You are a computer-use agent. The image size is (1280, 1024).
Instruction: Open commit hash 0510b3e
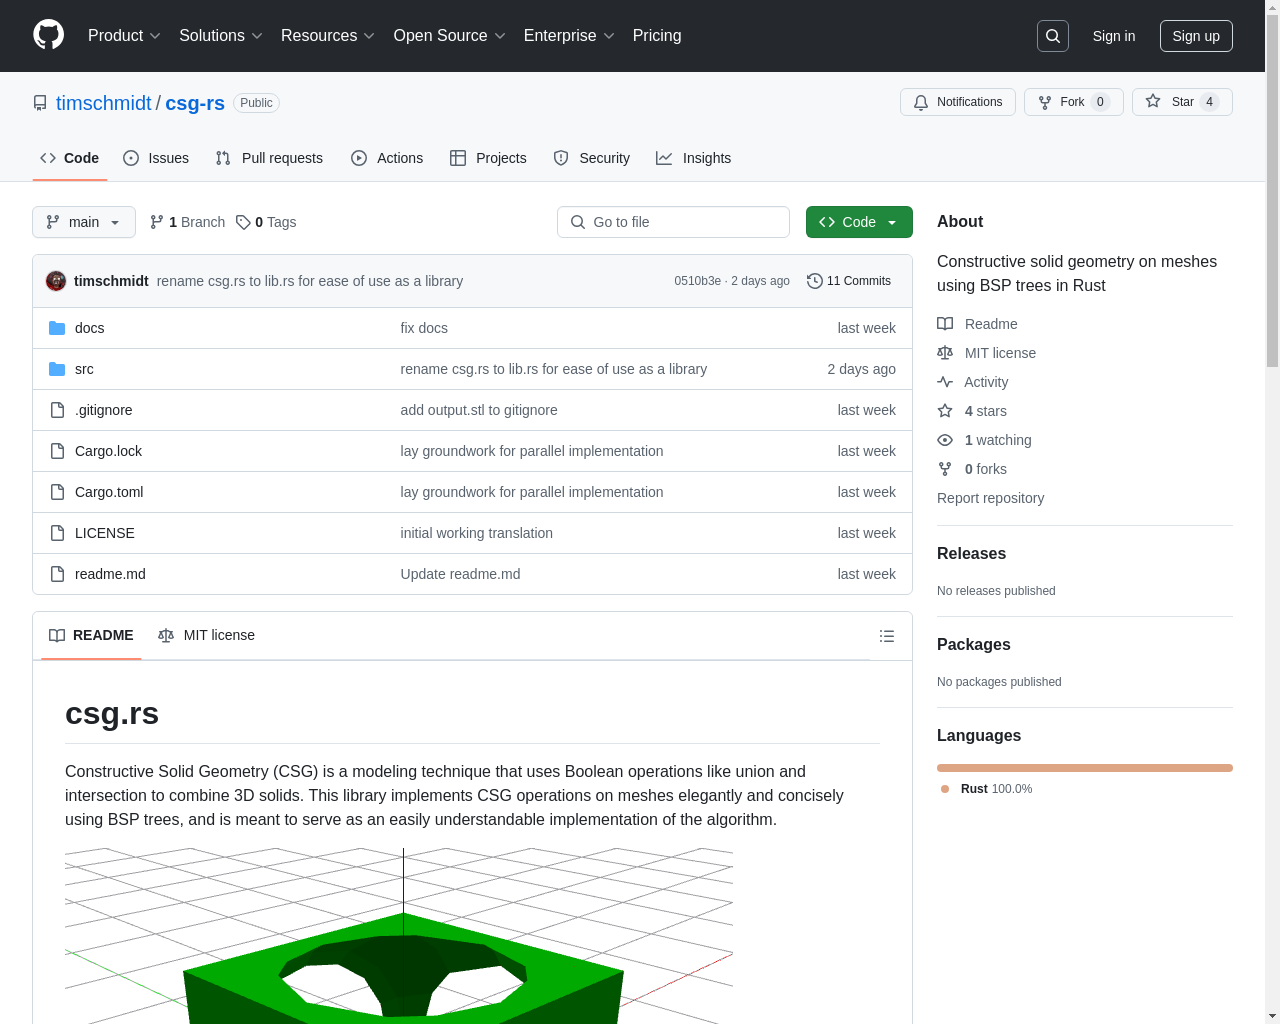[x=697, y=281]
